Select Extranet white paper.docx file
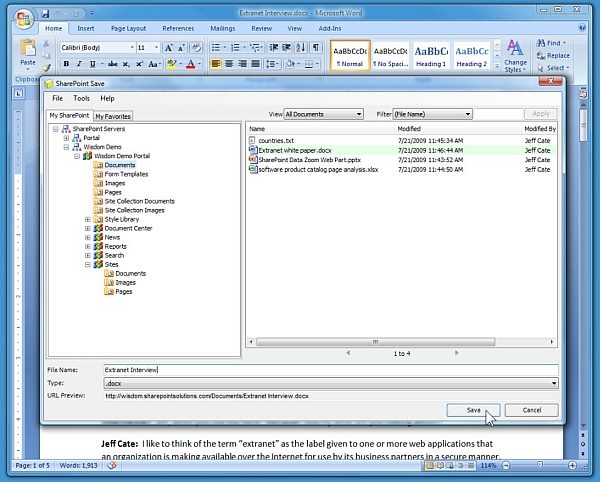Viewport: 600px width, 482px height. pos(295,150)
